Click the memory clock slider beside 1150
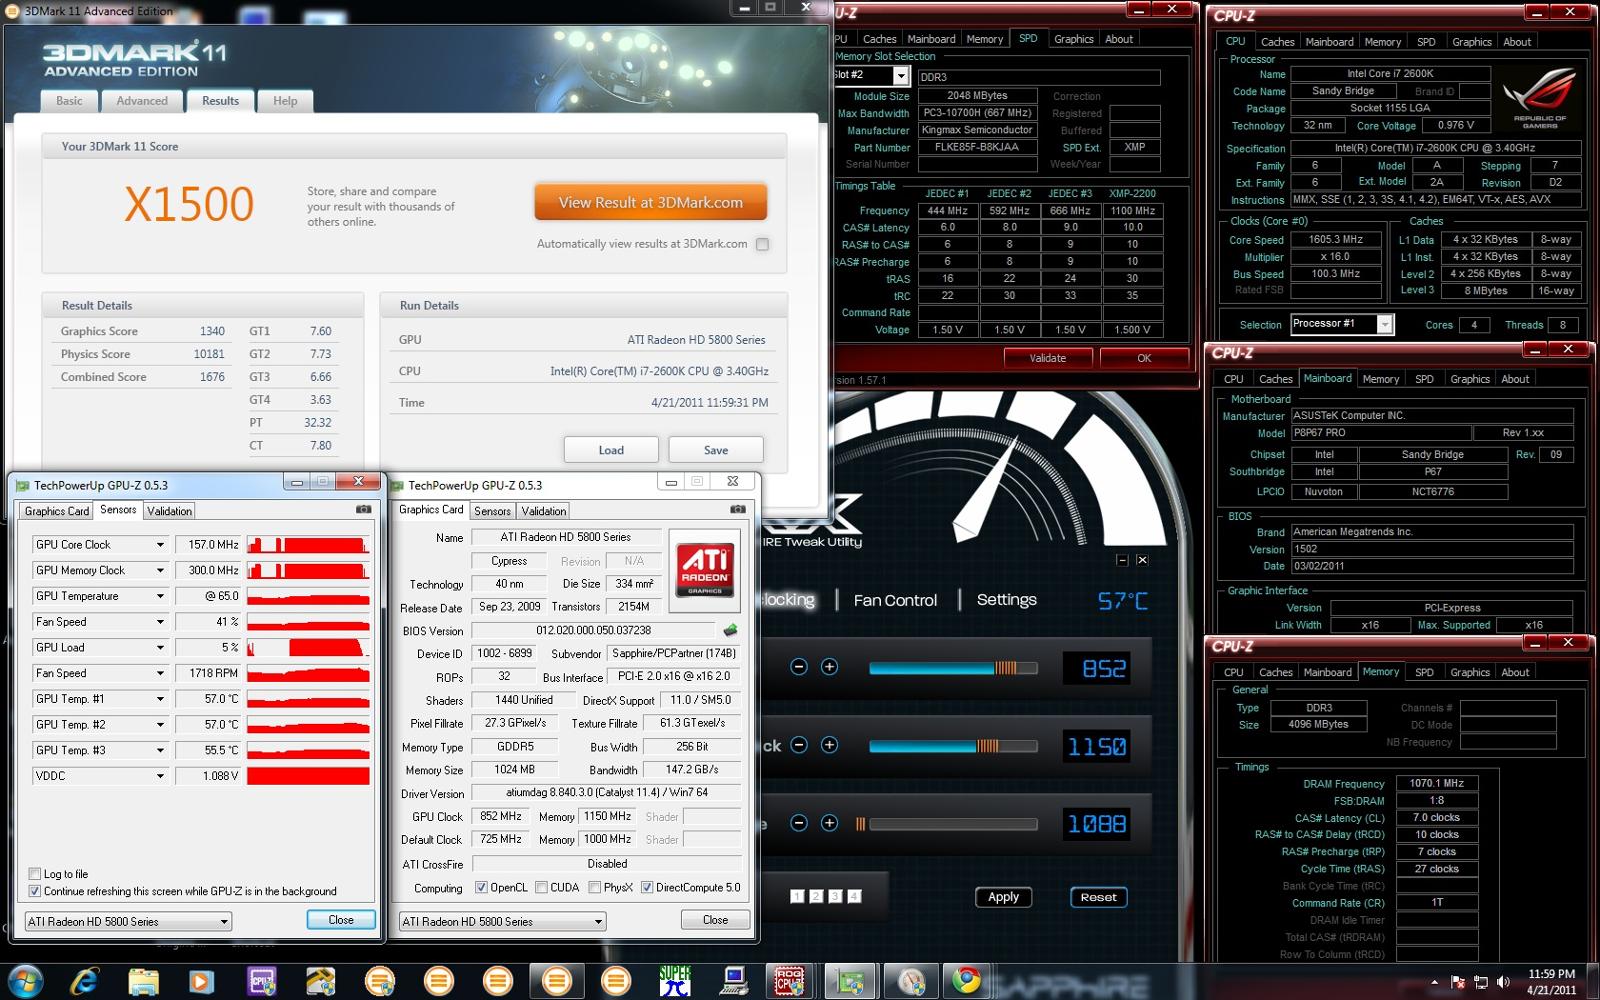The image size is (1600, 1000). 953,746
